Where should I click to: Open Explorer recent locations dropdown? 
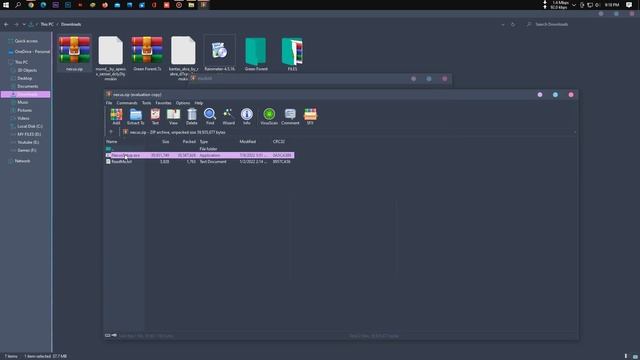click(24, 24)
